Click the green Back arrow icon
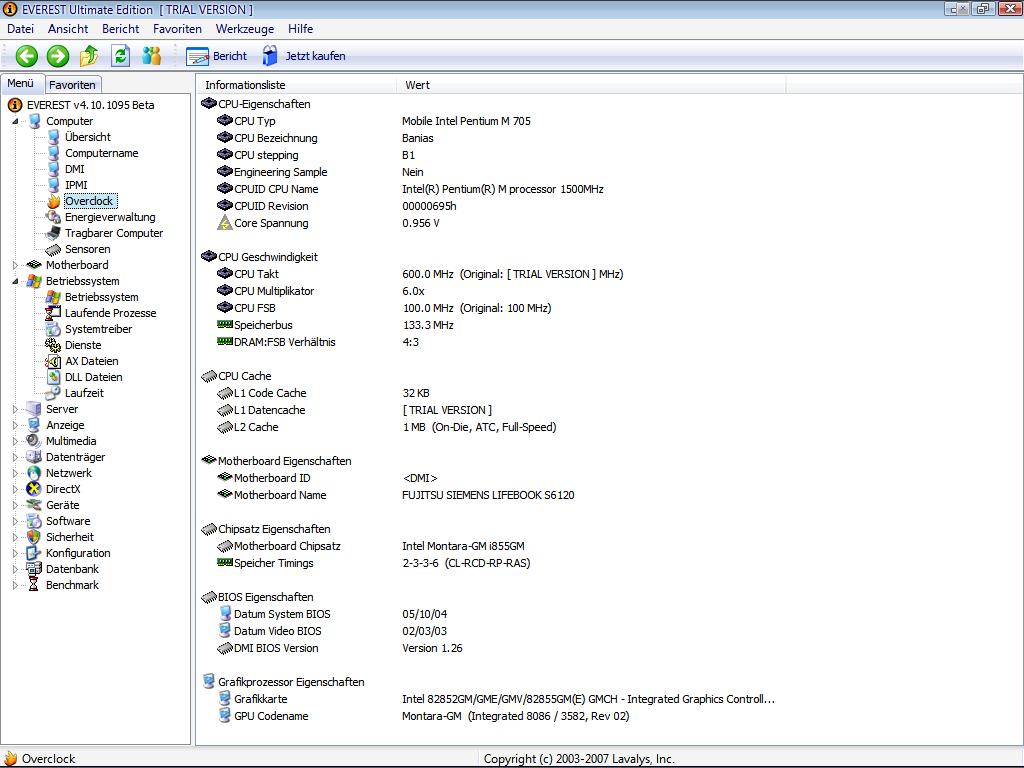The height and width of the screenshot is (768, 1024). coord(27,56)
